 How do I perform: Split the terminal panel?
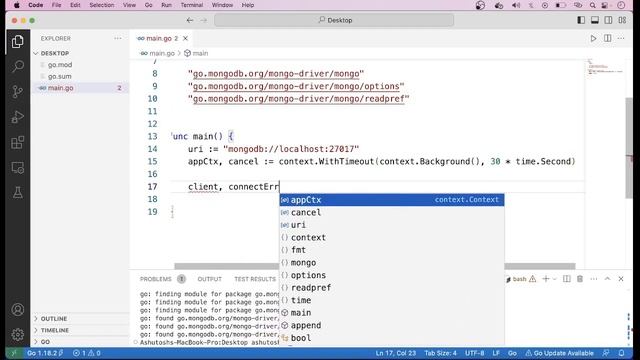pos(567,279)
